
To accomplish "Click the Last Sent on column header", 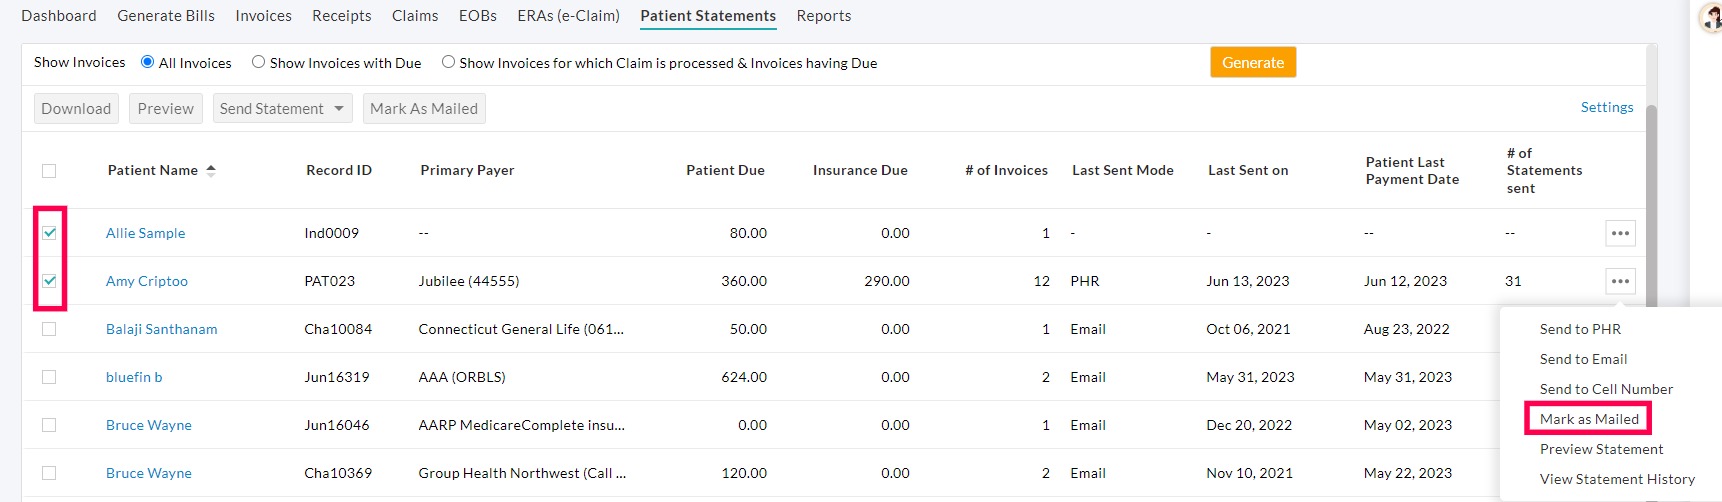I will 1248,170.
